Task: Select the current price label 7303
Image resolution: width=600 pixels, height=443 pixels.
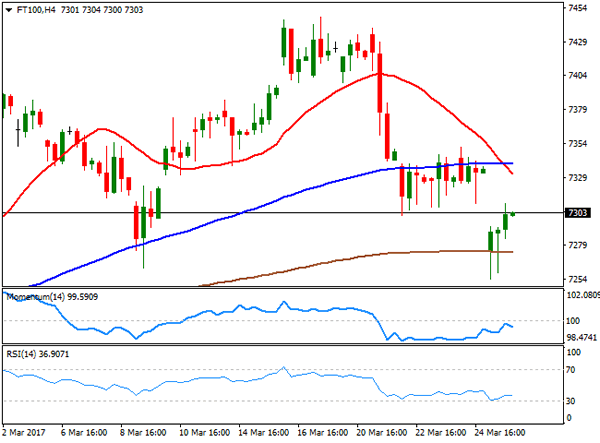Action: 577,213
